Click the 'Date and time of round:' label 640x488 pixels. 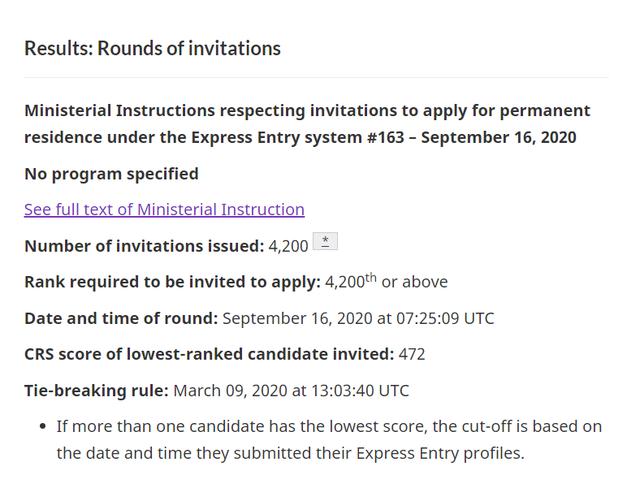coord(121,318)
